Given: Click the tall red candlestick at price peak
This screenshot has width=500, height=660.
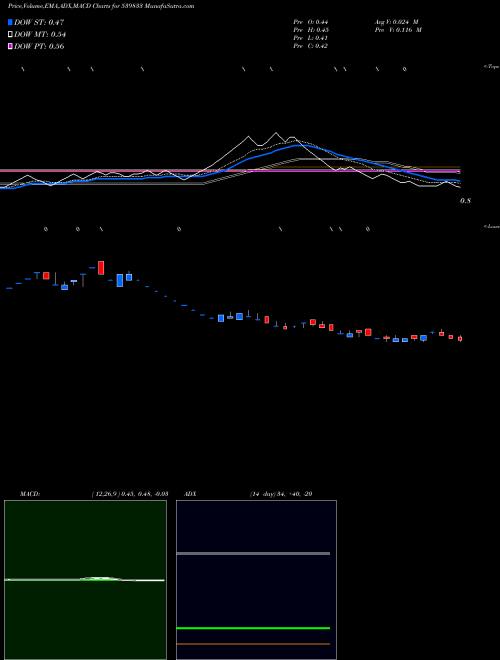Looking at the screenshot, I should pos(101,268).
